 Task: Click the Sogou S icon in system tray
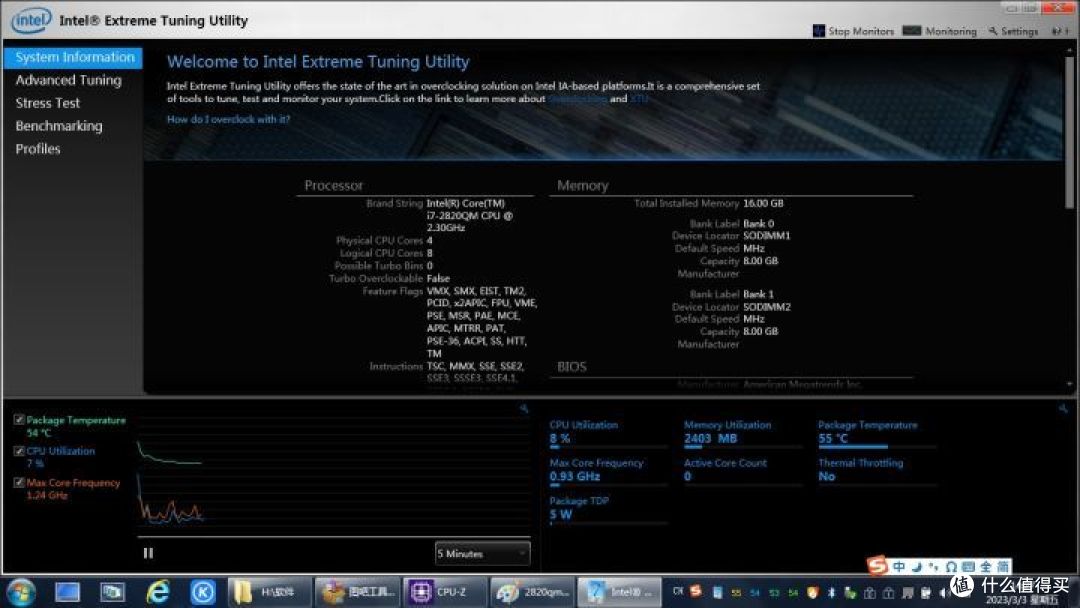click(696, 591)
